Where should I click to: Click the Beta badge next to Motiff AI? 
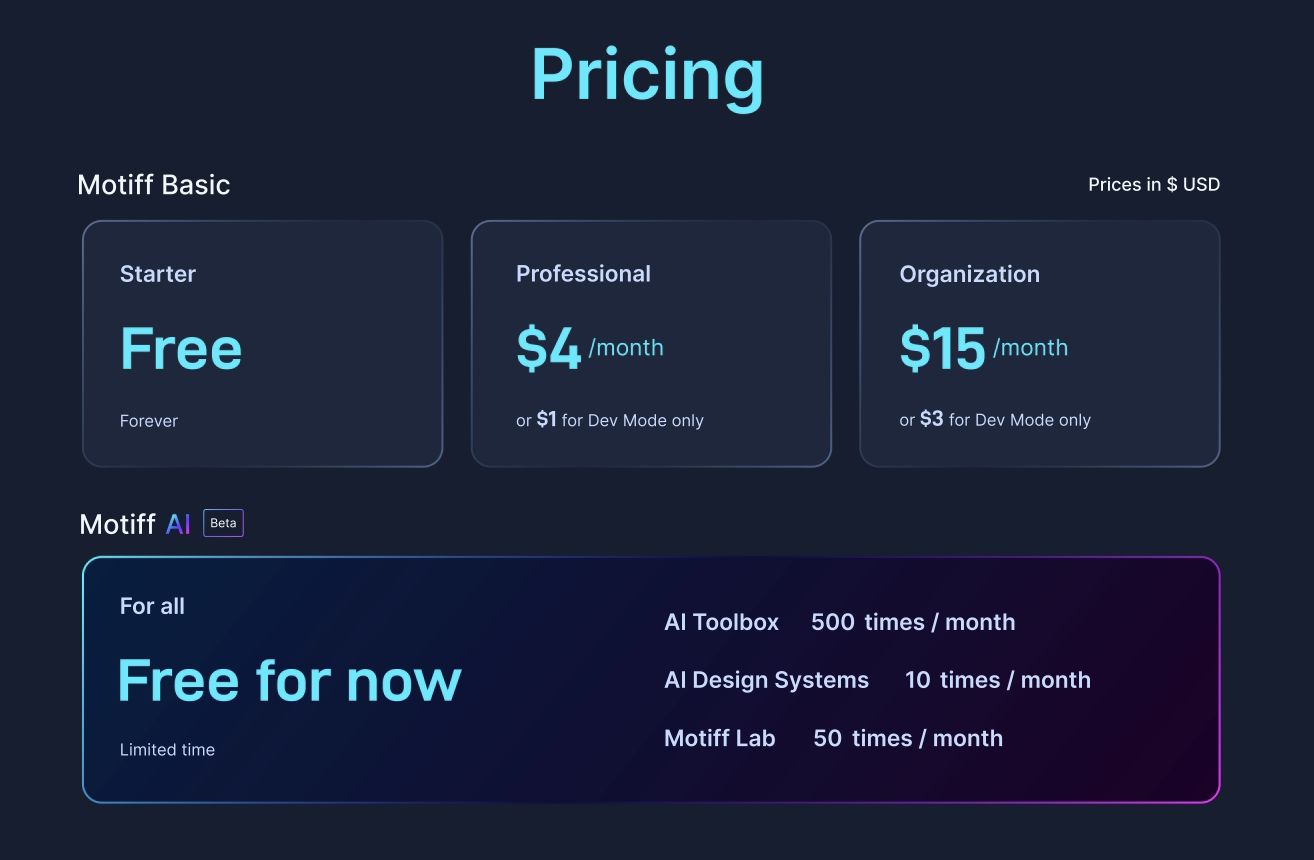pos(223,523)
